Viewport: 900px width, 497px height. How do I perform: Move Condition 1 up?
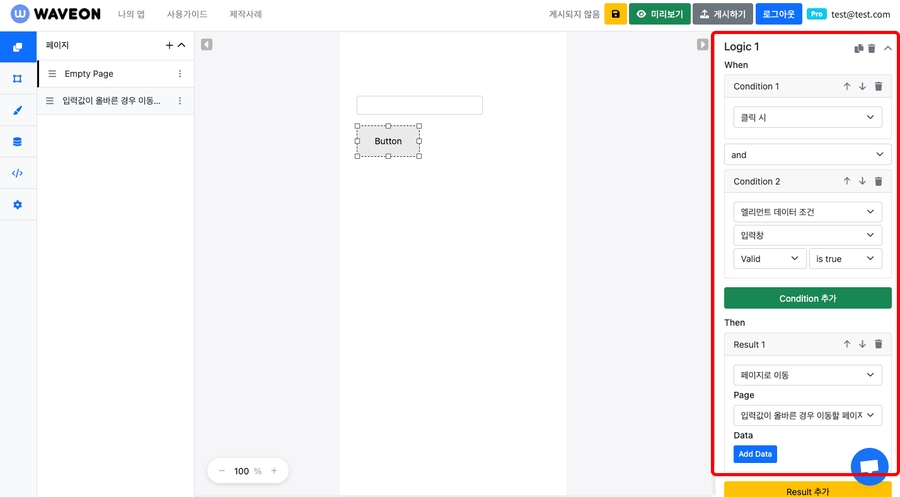(x=847, y=86)
